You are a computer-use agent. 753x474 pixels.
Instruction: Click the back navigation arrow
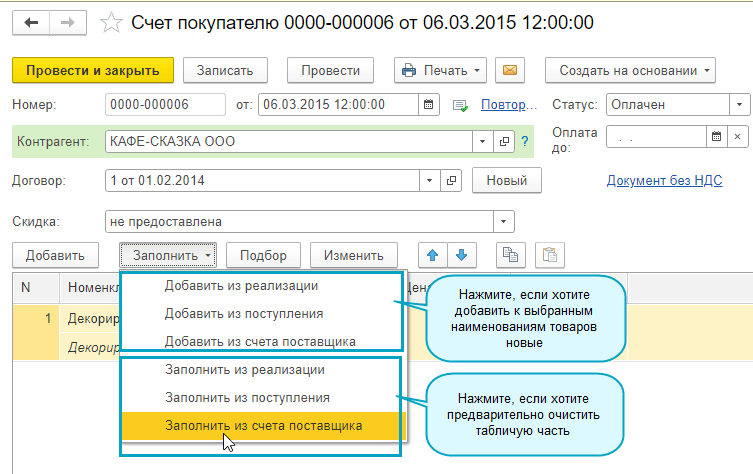(31, 21)
